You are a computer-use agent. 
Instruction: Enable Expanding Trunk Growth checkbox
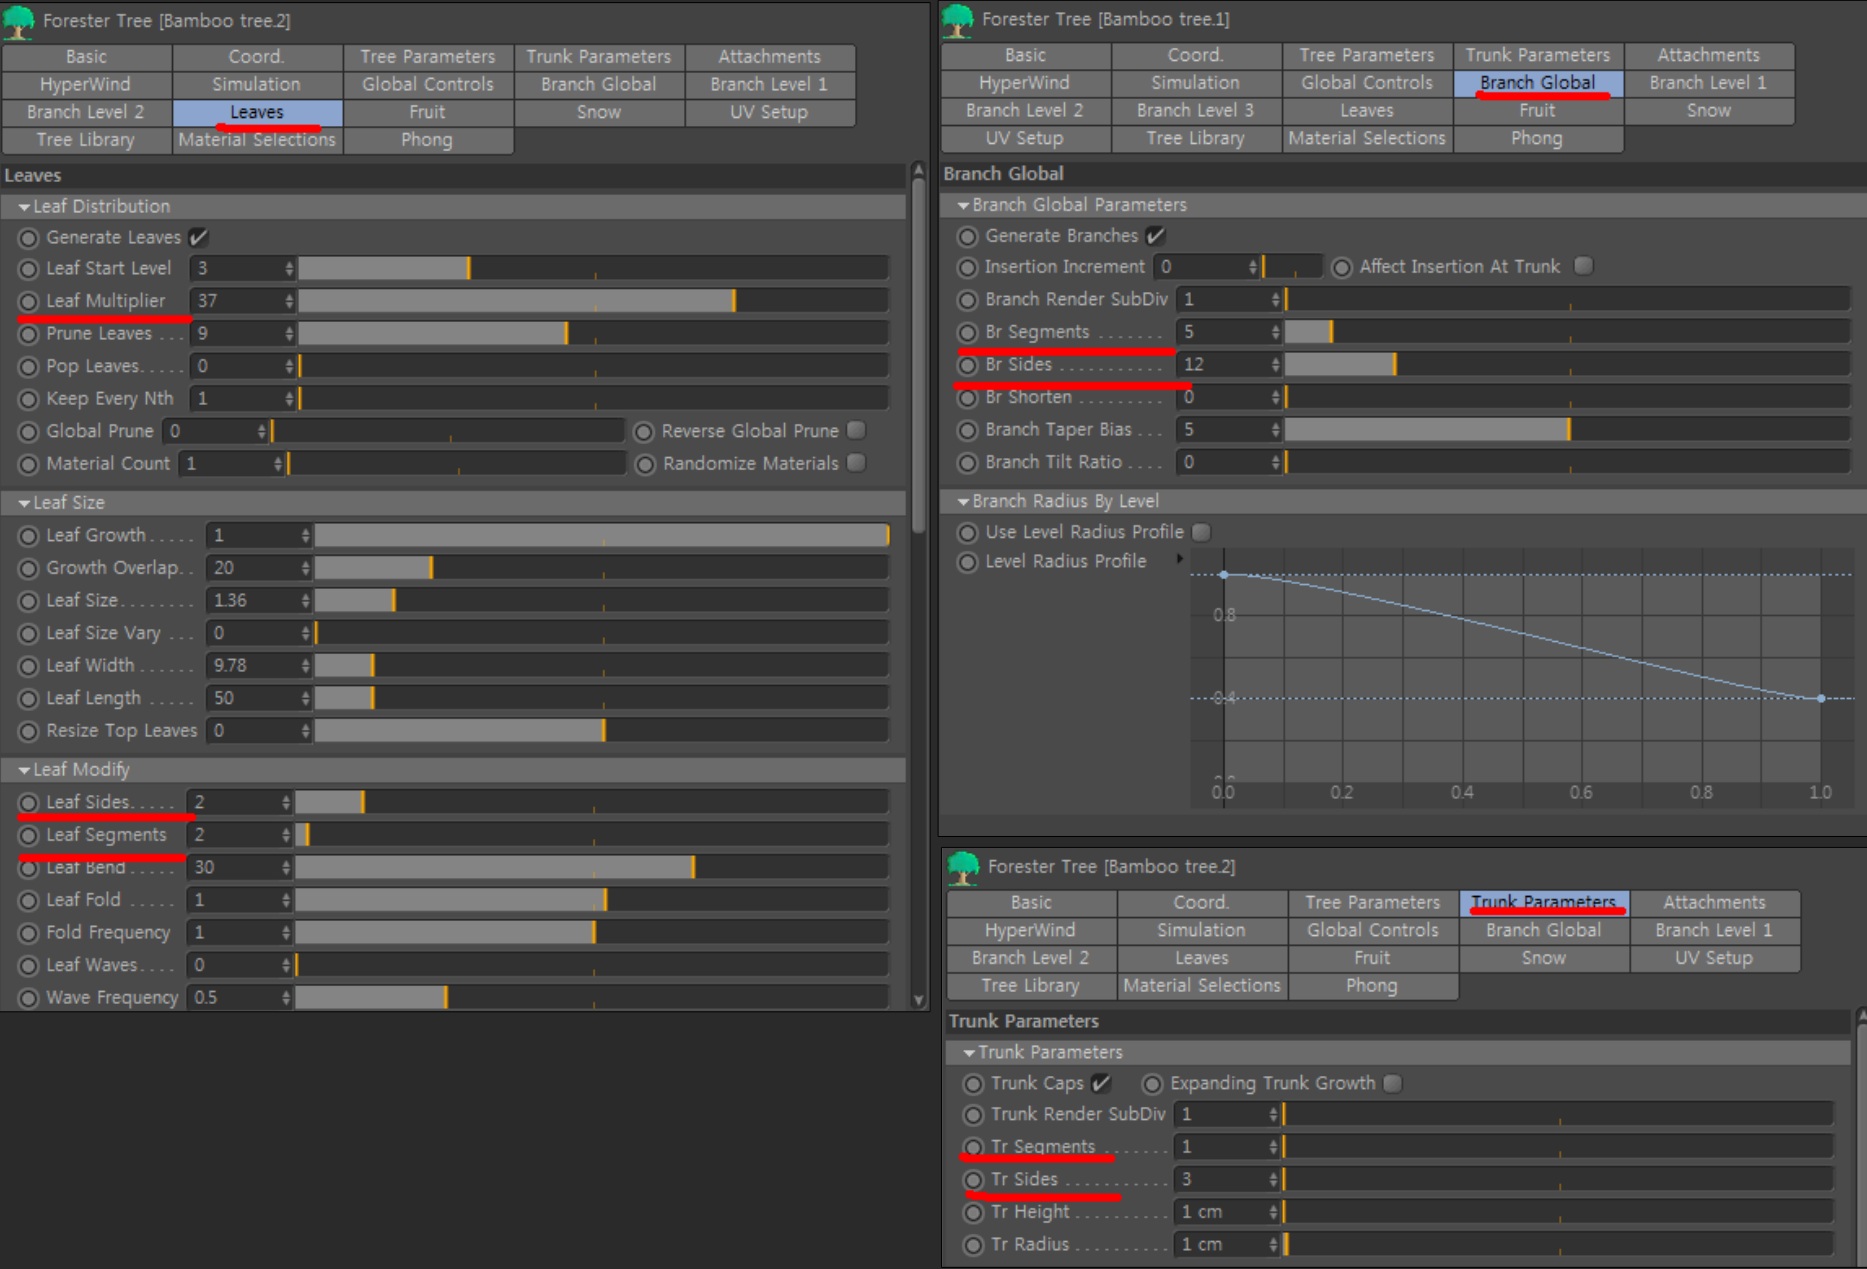coord(1393,1083)
